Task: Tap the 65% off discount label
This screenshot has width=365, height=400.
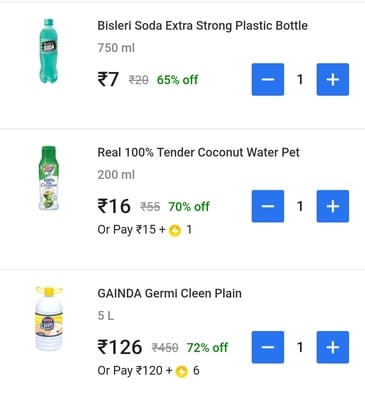Action: (x=177, y=80)
